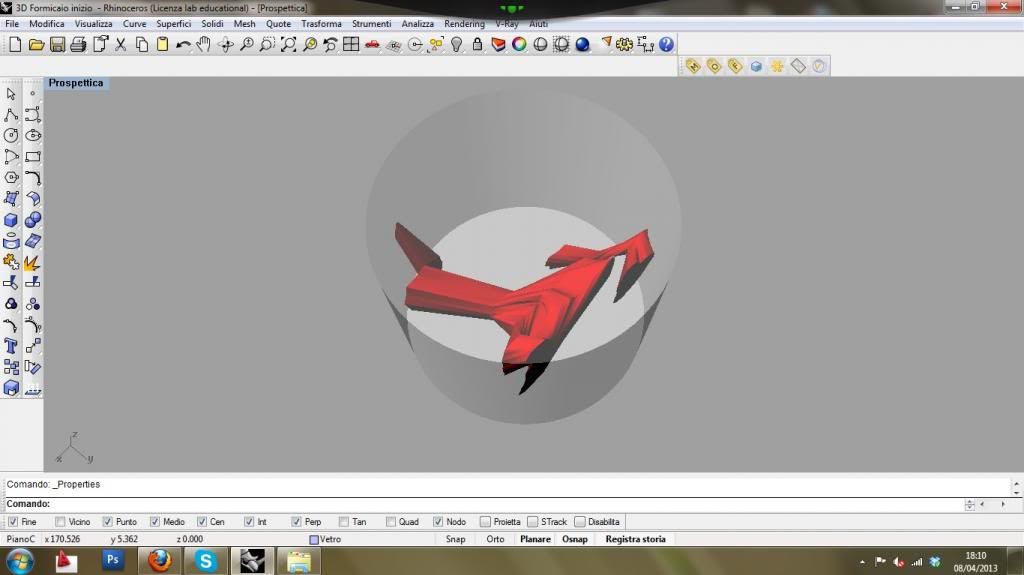Image resolution: width=1024 pixels, height=575 pixels.
Task: Select the blue Box solid tool
Action: 11,220
